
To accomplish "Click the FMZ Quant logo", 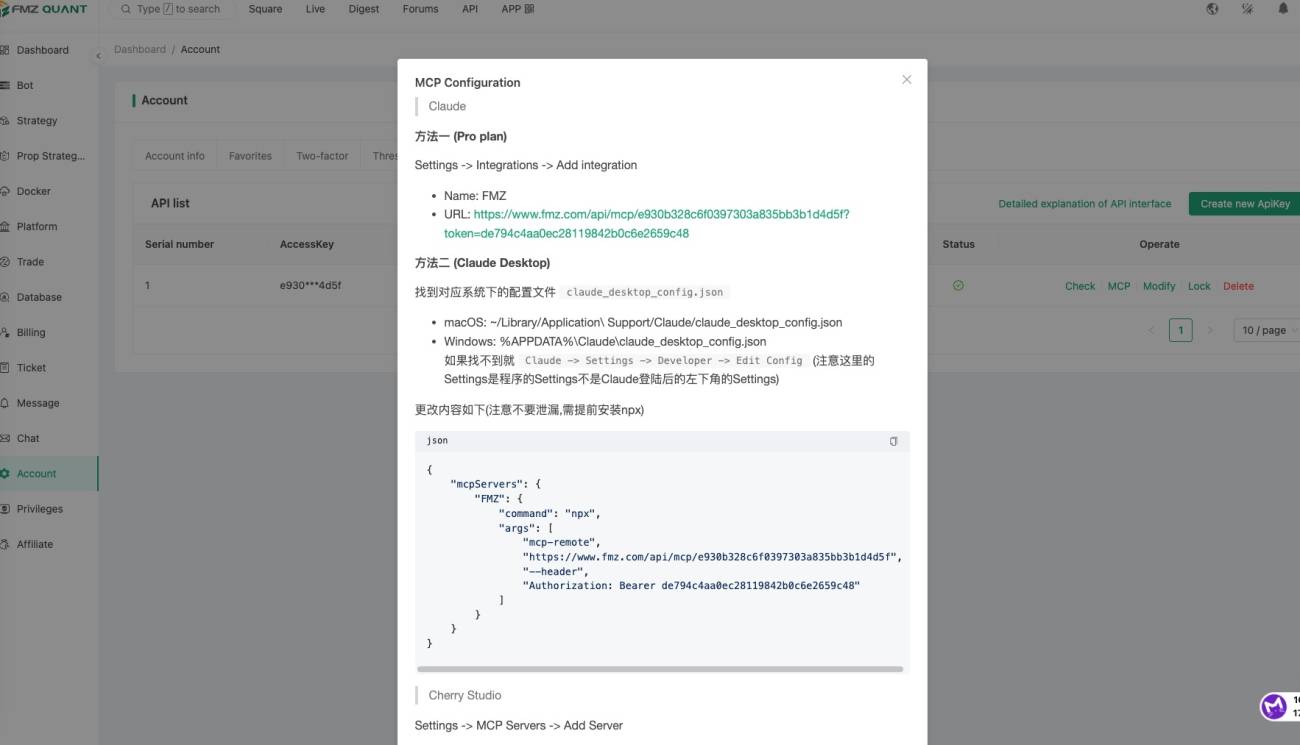I will (x=44, y=9).
